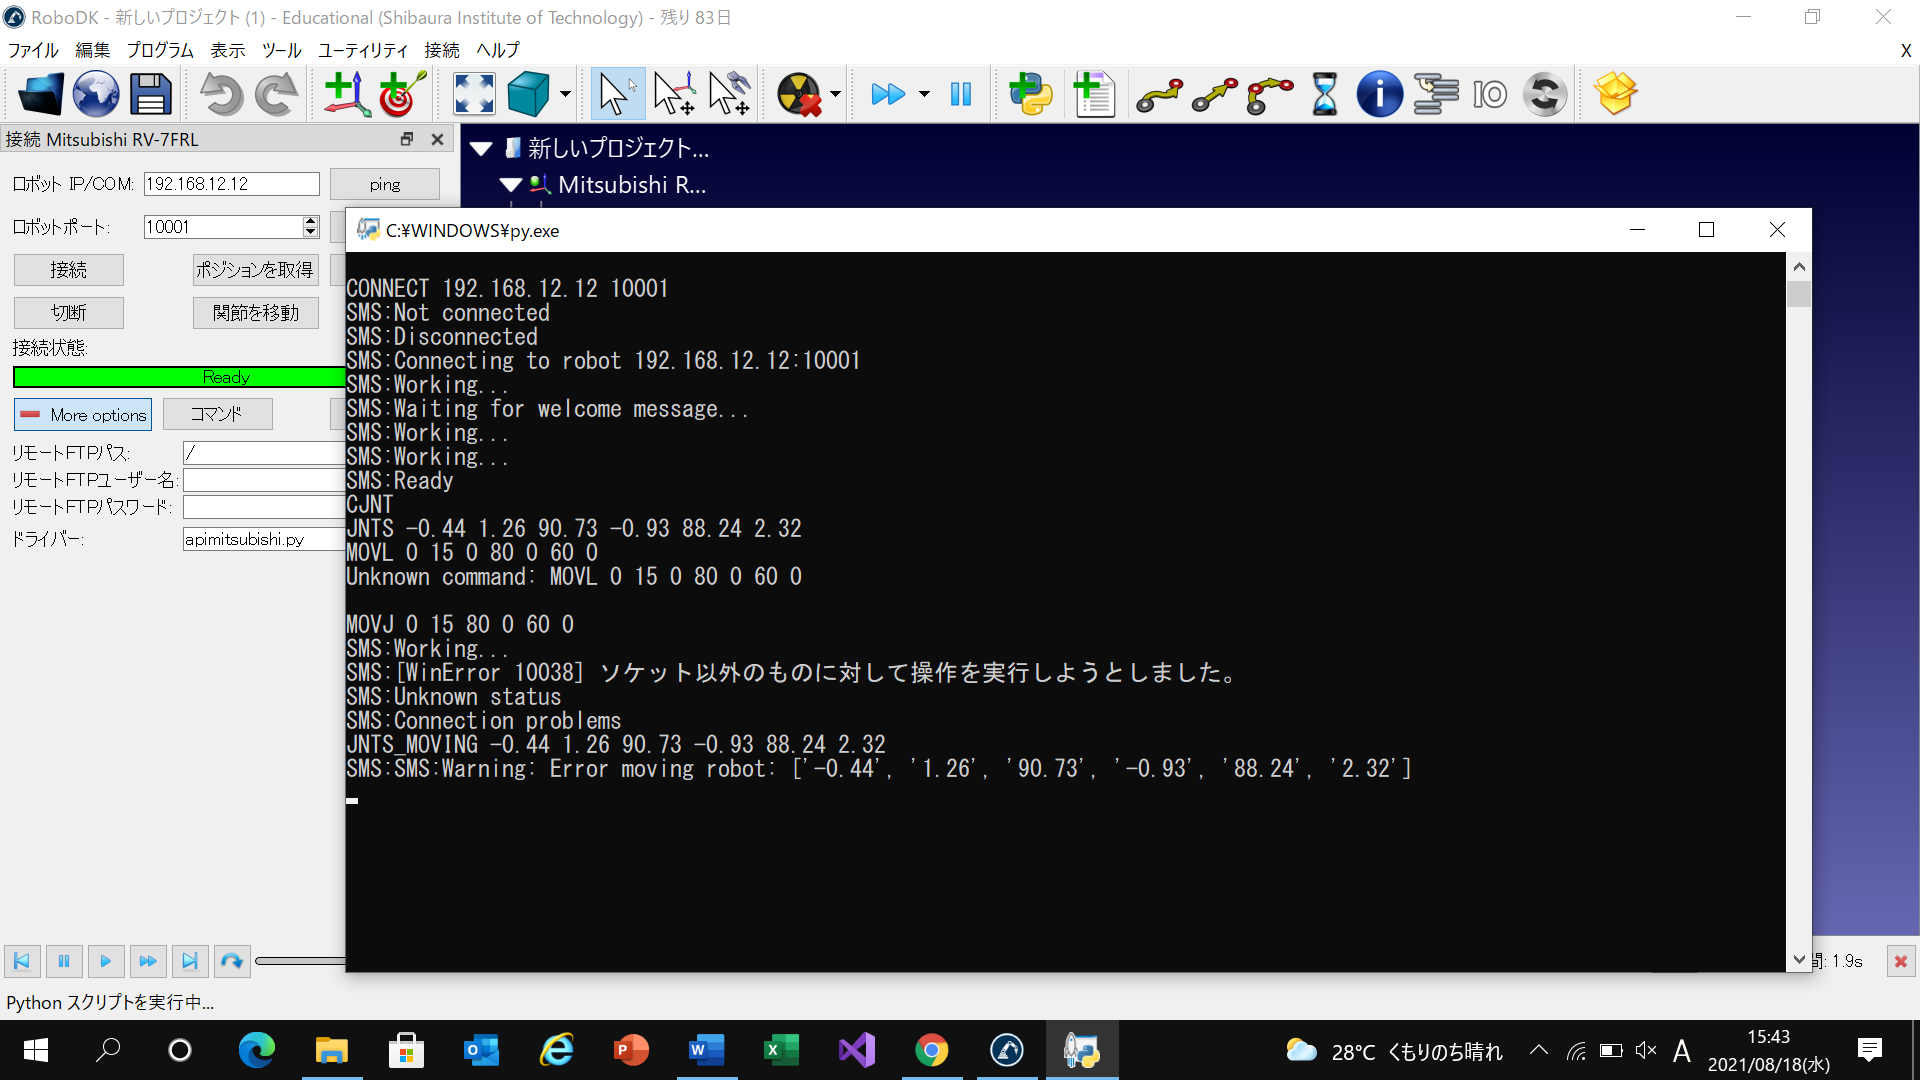Open the プログラム menu
Viewport: 1920px width, 1080px height.
pos(160,50)
